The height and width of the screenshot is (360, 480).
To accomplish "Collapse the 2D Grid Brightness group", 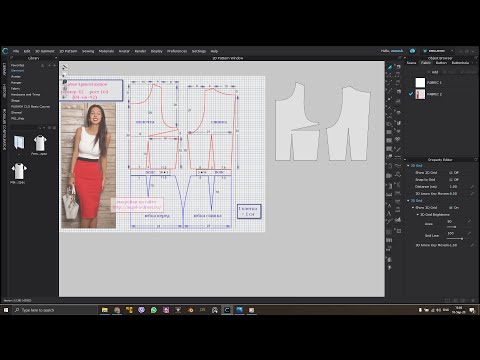I will (x=418, y=214).
